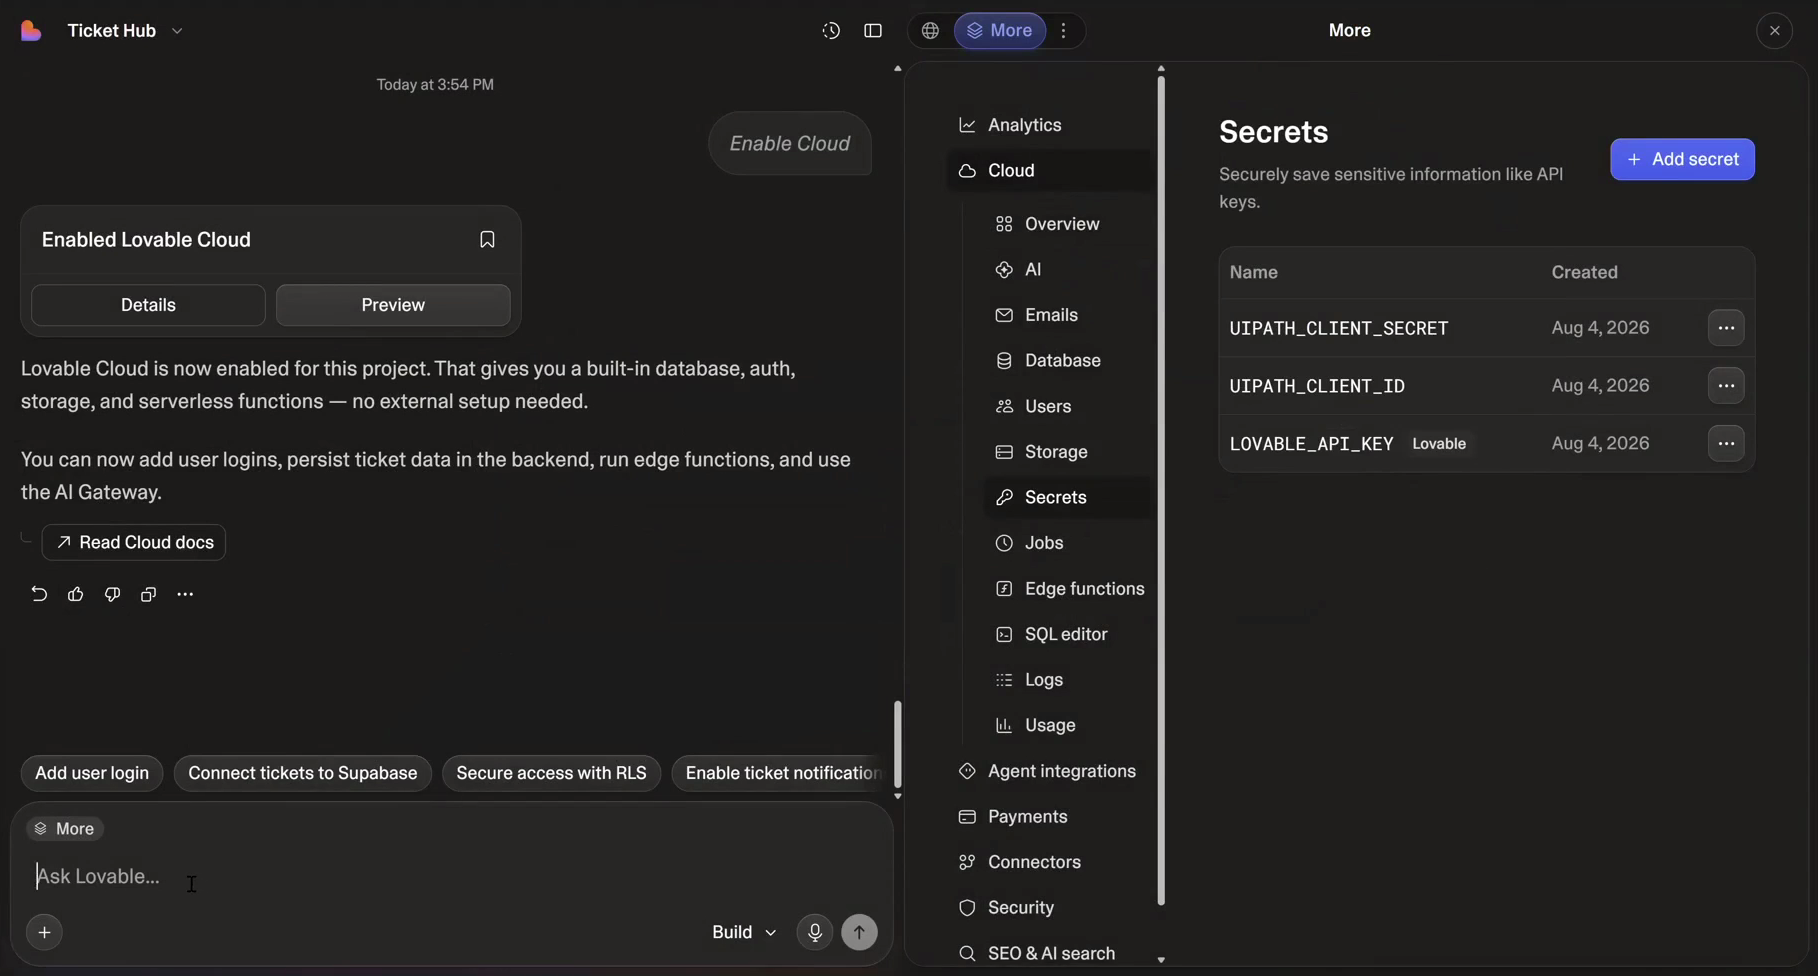1818x976 pixels.
Task: Open Security in sidebar
Action: tap(1049, 908)
